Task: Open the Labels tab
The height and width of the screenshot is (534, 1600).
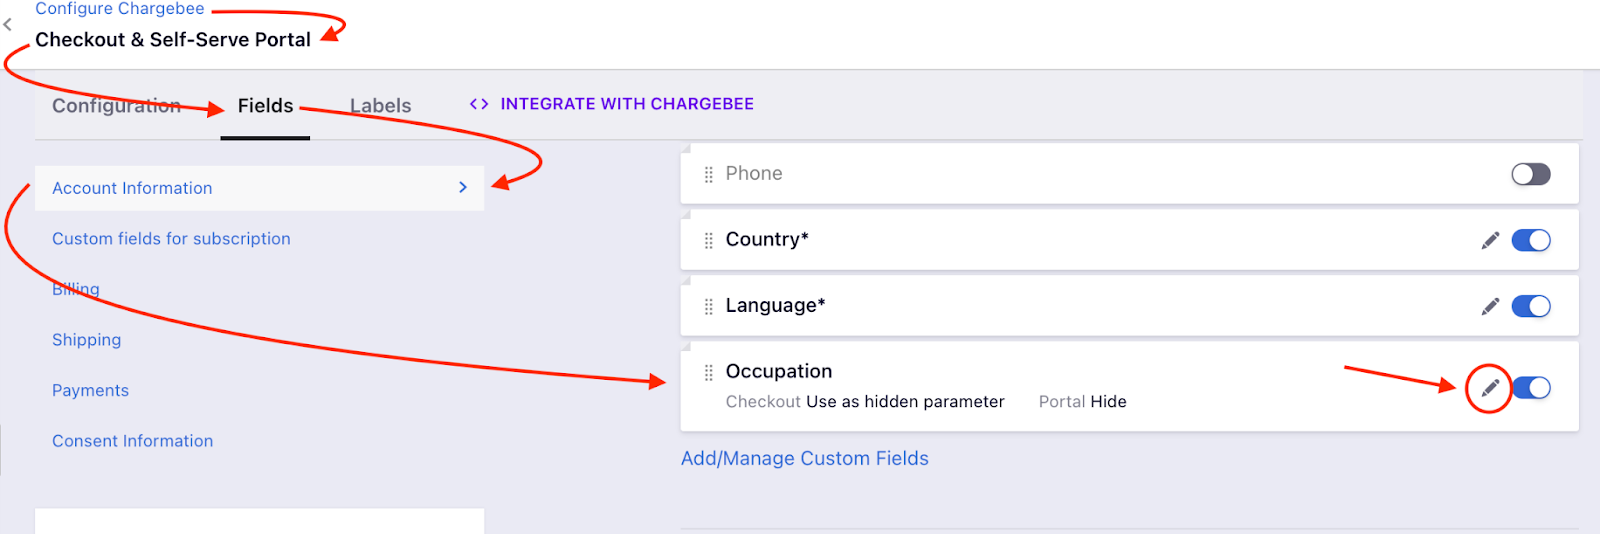Action: point(380,106)
